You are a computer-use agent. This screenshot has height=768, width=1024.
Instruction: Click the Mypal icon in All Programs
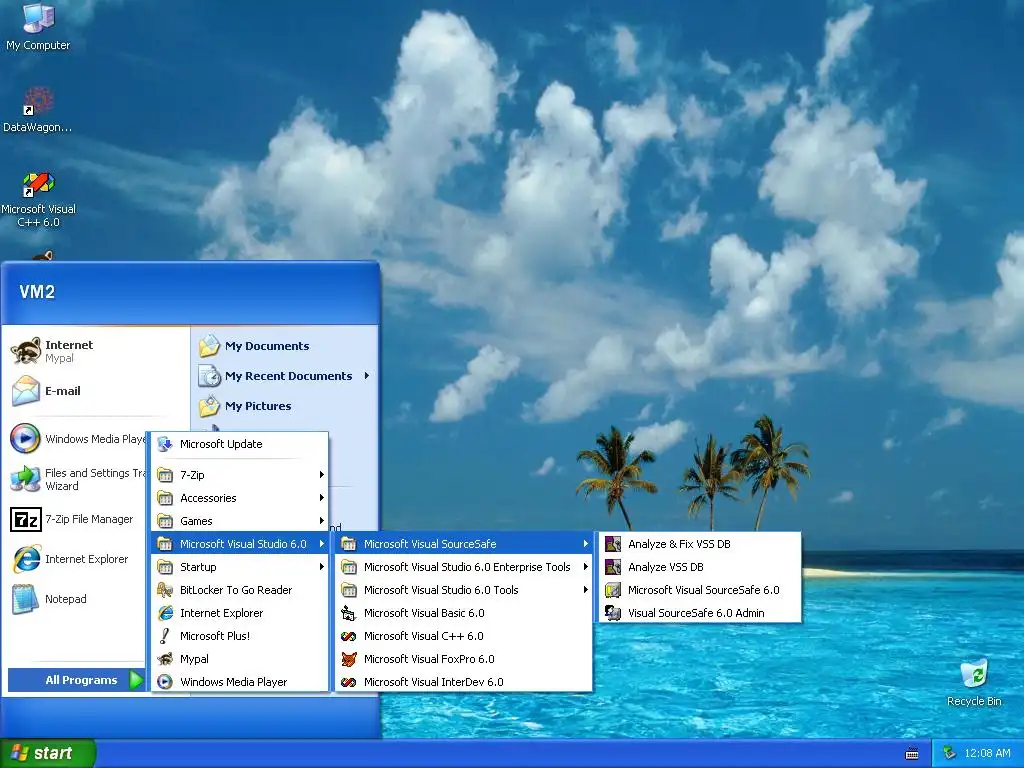pos(165,659)
